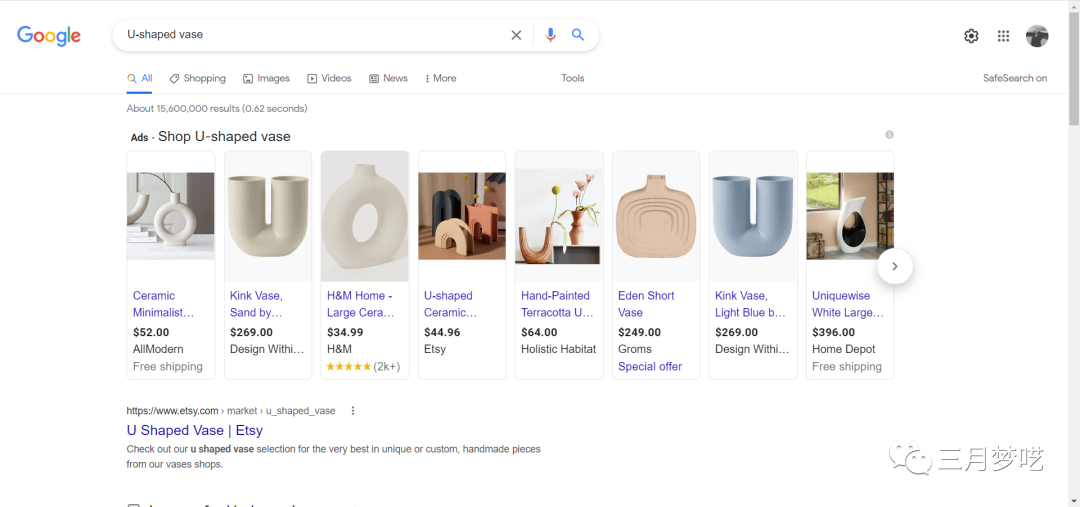The image size is (1080, 507).
Task: Click the Home Depot seller name
Action: tap(844, 349)
